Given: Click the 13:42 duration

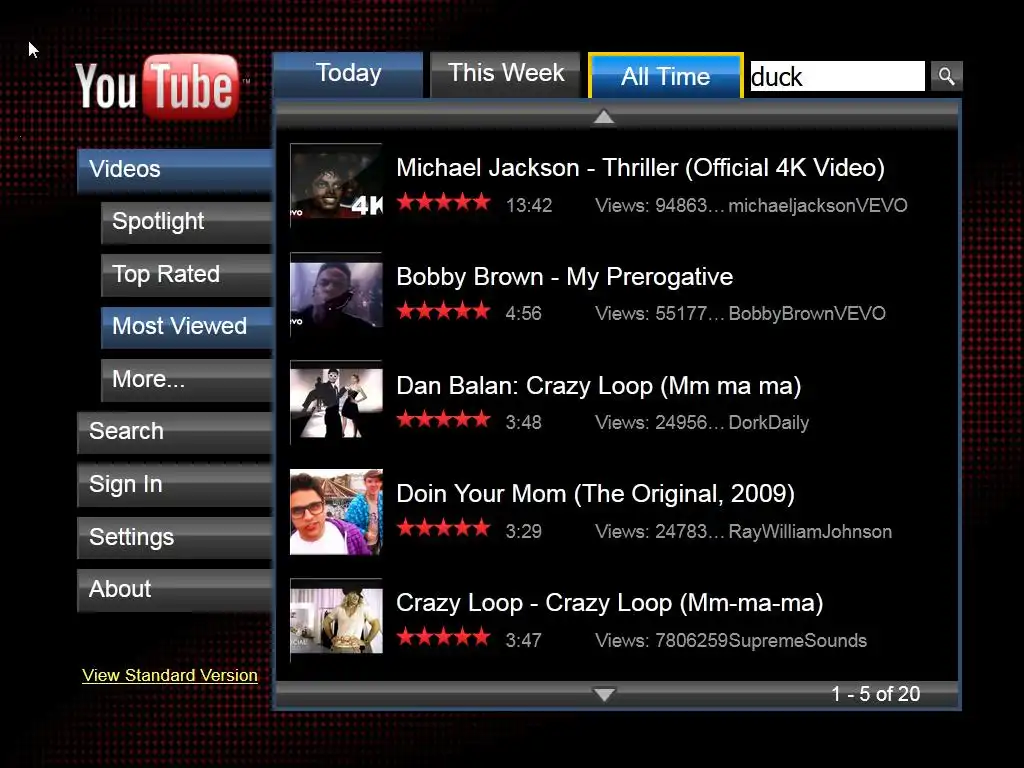Looking at the screenshot, I should [529, 206].
